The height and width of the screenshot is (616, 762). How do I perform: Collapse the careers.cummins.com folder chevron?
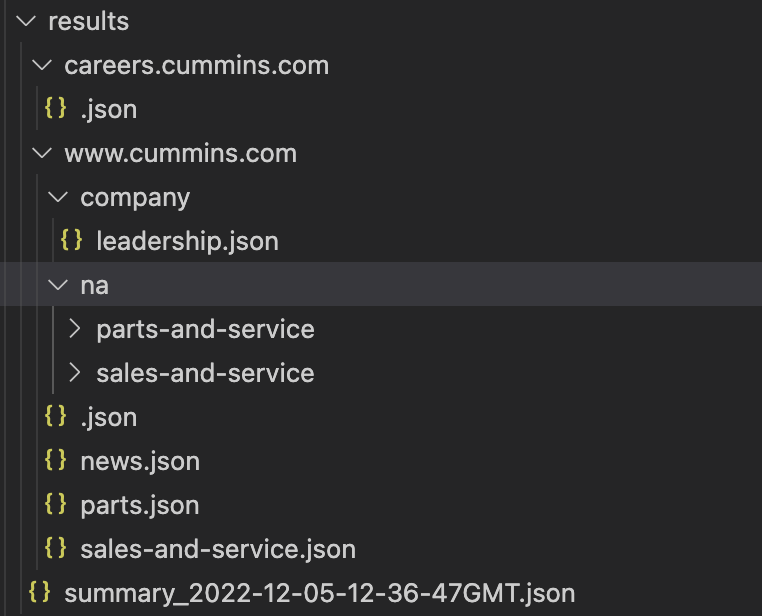[x=42, y=65]
